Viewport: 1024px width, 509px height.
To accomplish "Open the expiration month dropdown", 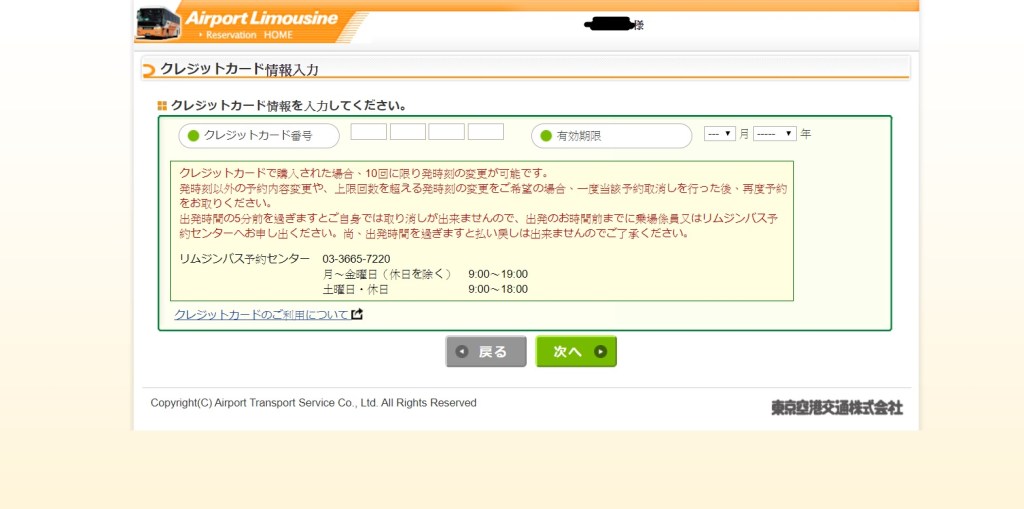I will [719, 133].
